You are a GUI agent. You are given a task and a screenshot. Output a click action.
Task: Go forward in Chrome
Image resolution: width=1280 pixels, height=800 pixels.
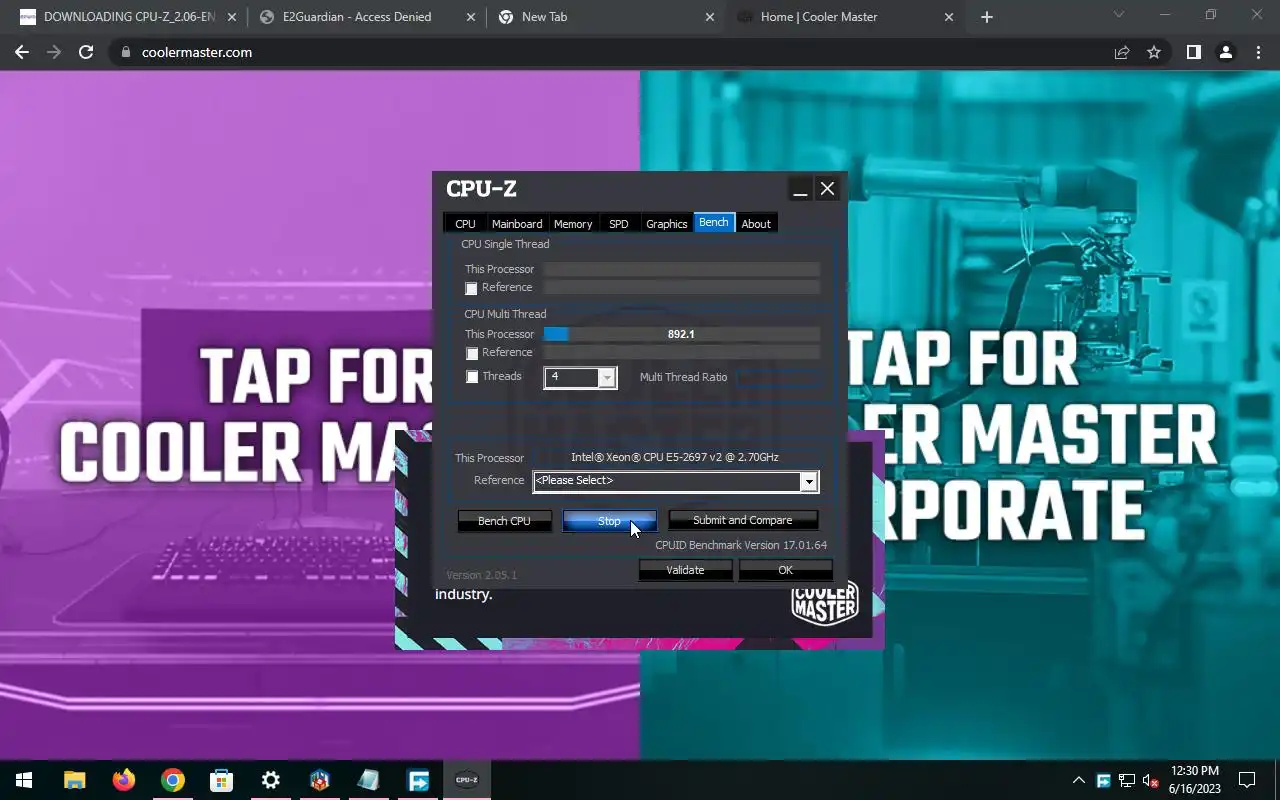(x=54, y=52)
